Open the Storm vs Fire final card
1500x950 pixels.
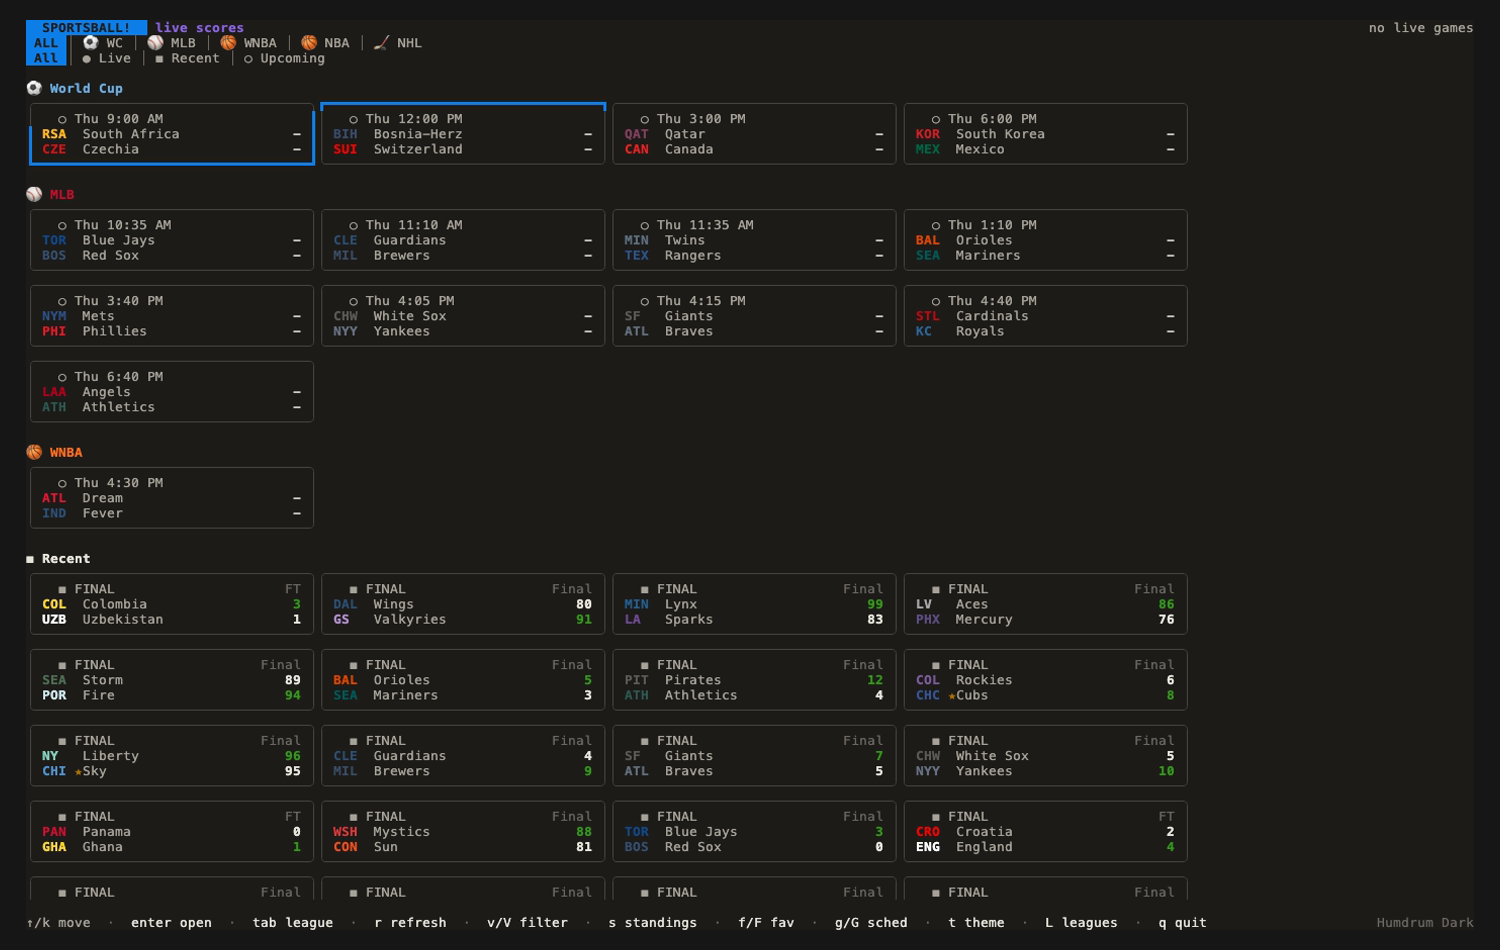point(172,680)
